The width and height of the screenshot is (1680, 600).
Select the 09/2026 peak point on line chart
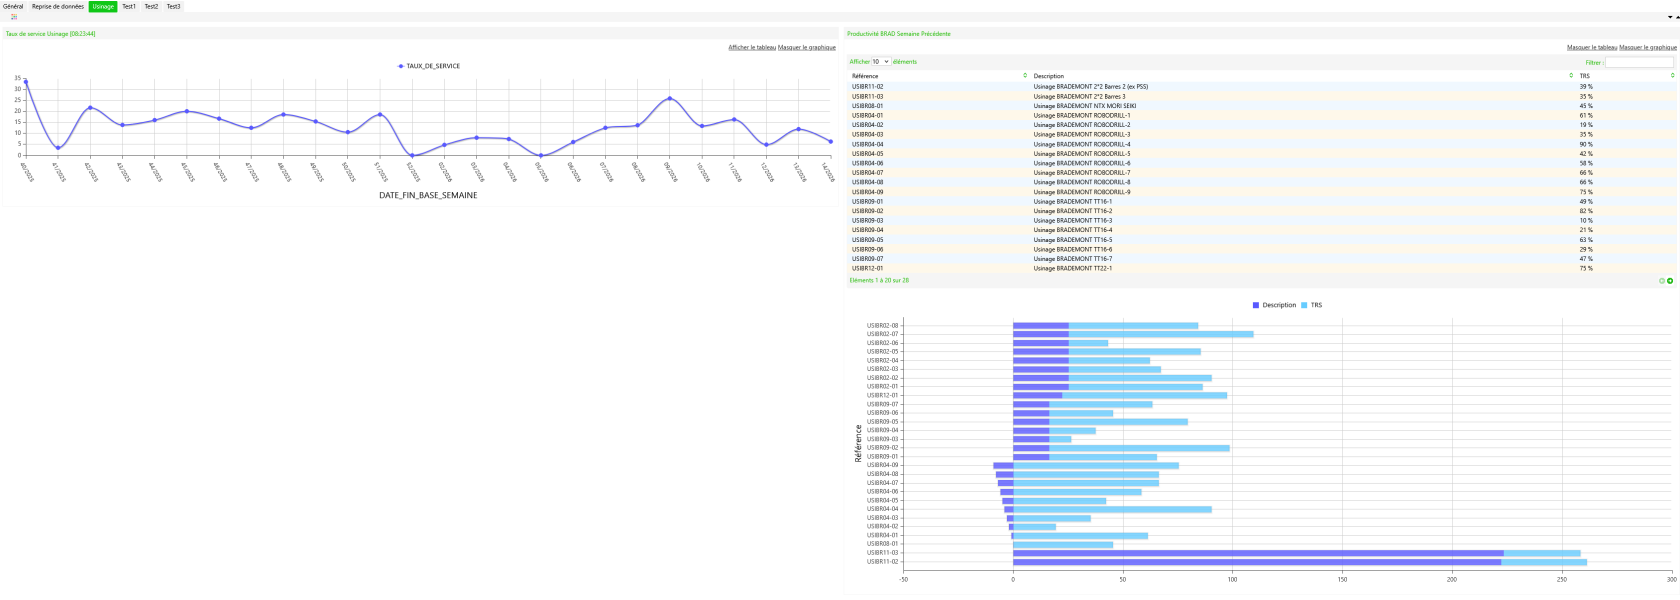tap(670, 99)
